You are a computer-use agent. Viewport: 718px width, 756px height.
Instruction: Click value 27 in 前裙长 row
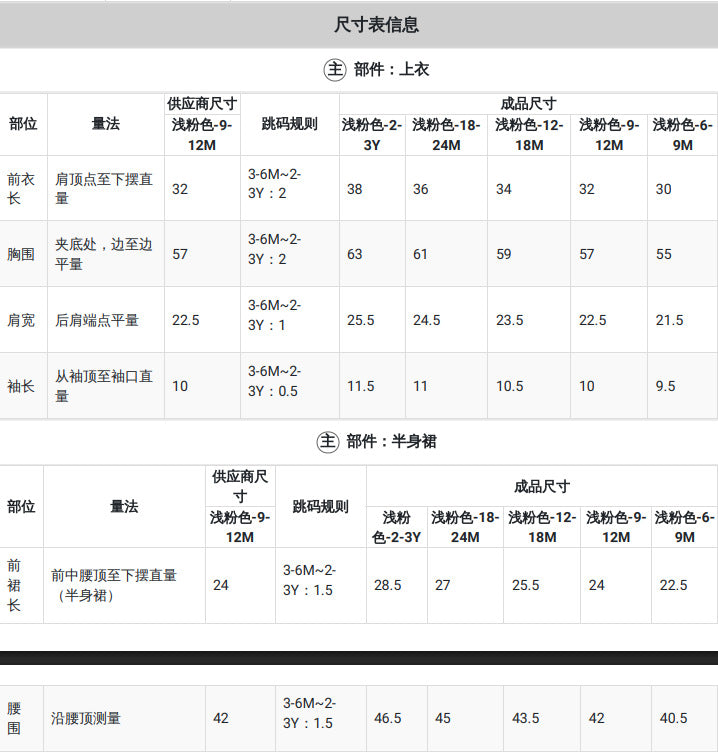click(x=443, y=585)
